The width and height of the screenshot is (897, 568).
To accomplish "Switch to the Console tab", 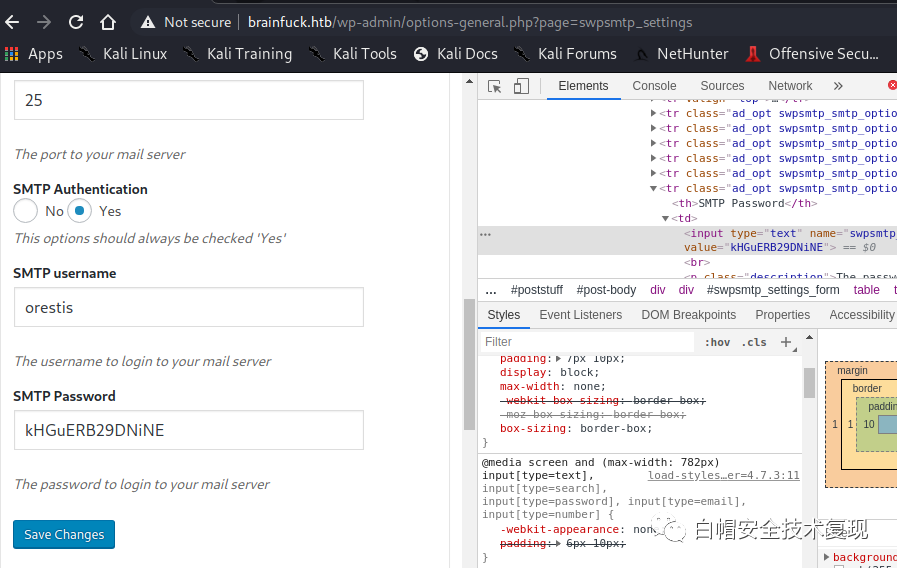I will pyautogui.click(x=654, y=86).
